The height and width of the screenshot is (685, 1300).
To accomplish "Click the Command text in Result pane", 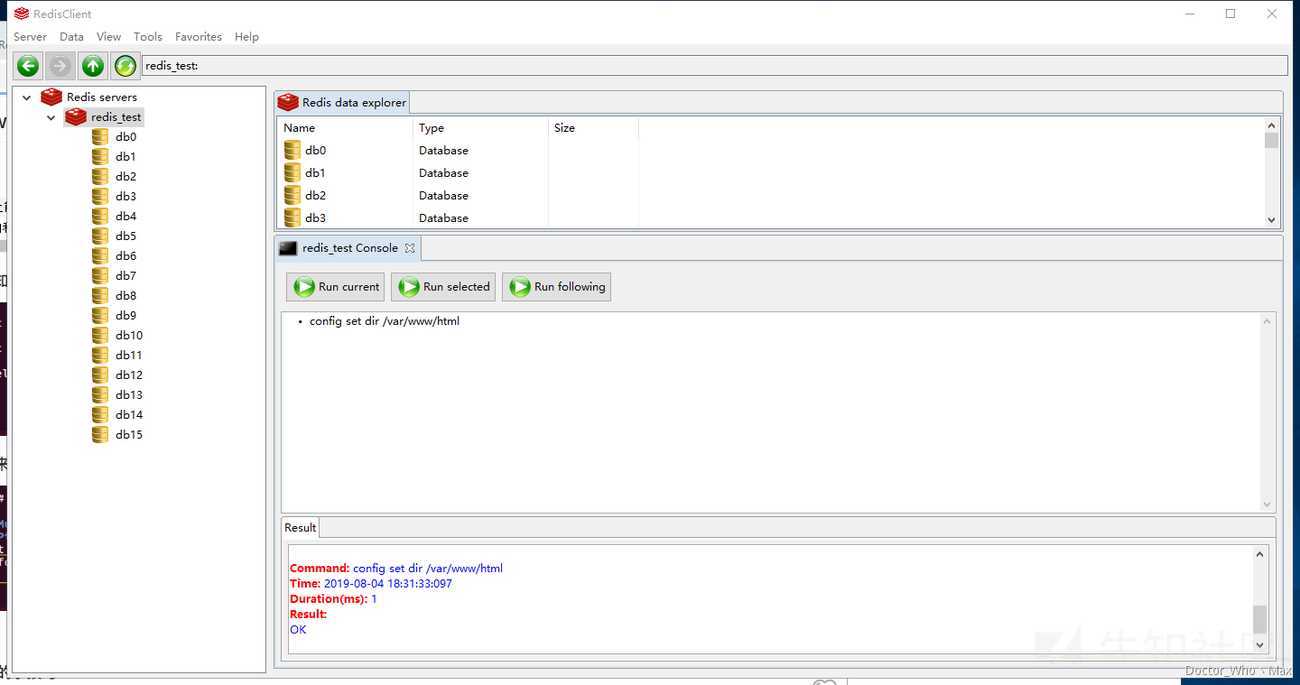I will click(x=428, y=568).
